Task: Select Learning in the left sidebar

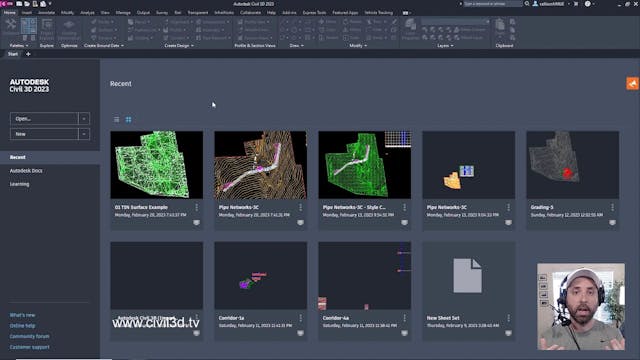Action: coord(19,184)
